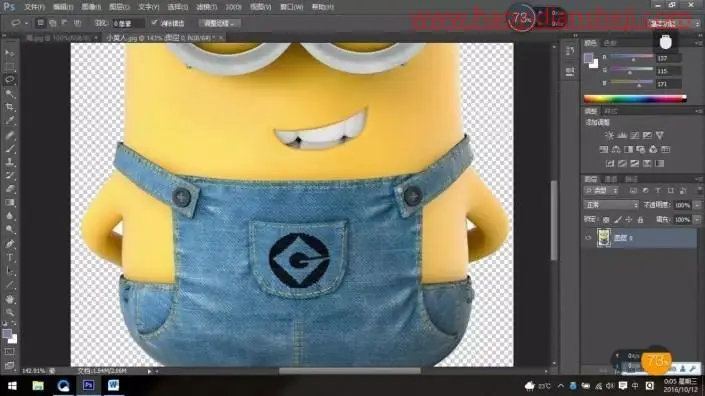
Task: Toggle lock all for the layer
Action: (x=640, y=219)
